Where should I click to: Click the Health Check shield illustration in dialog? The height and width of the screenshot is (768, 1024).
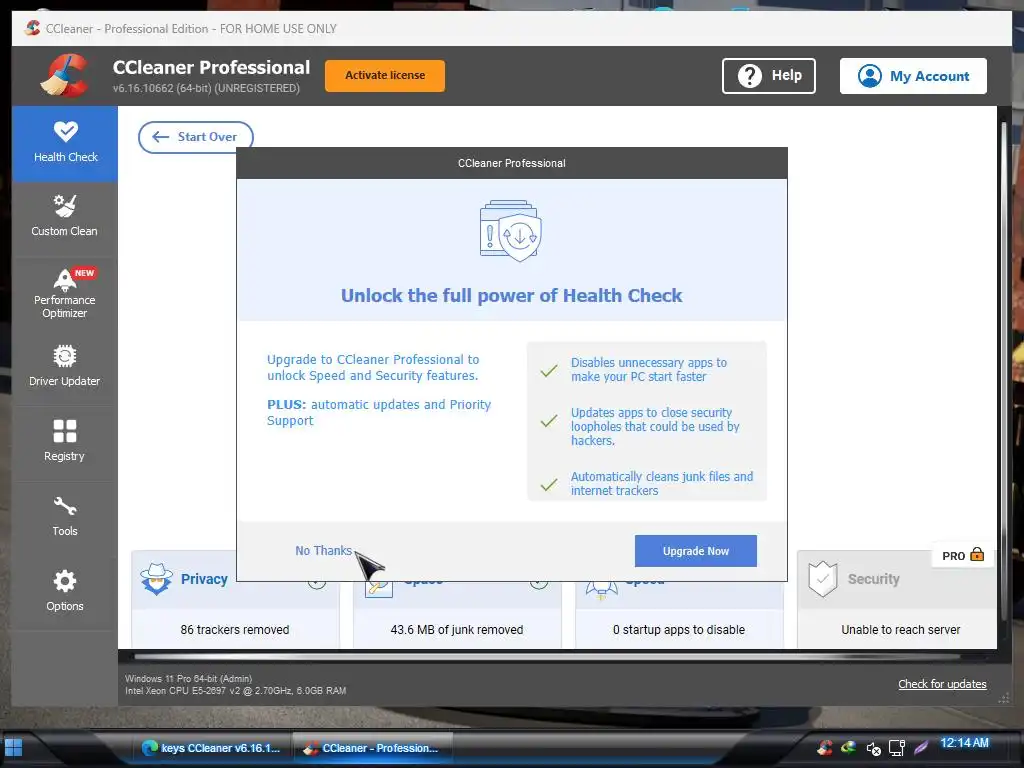(x=511, y=231)
